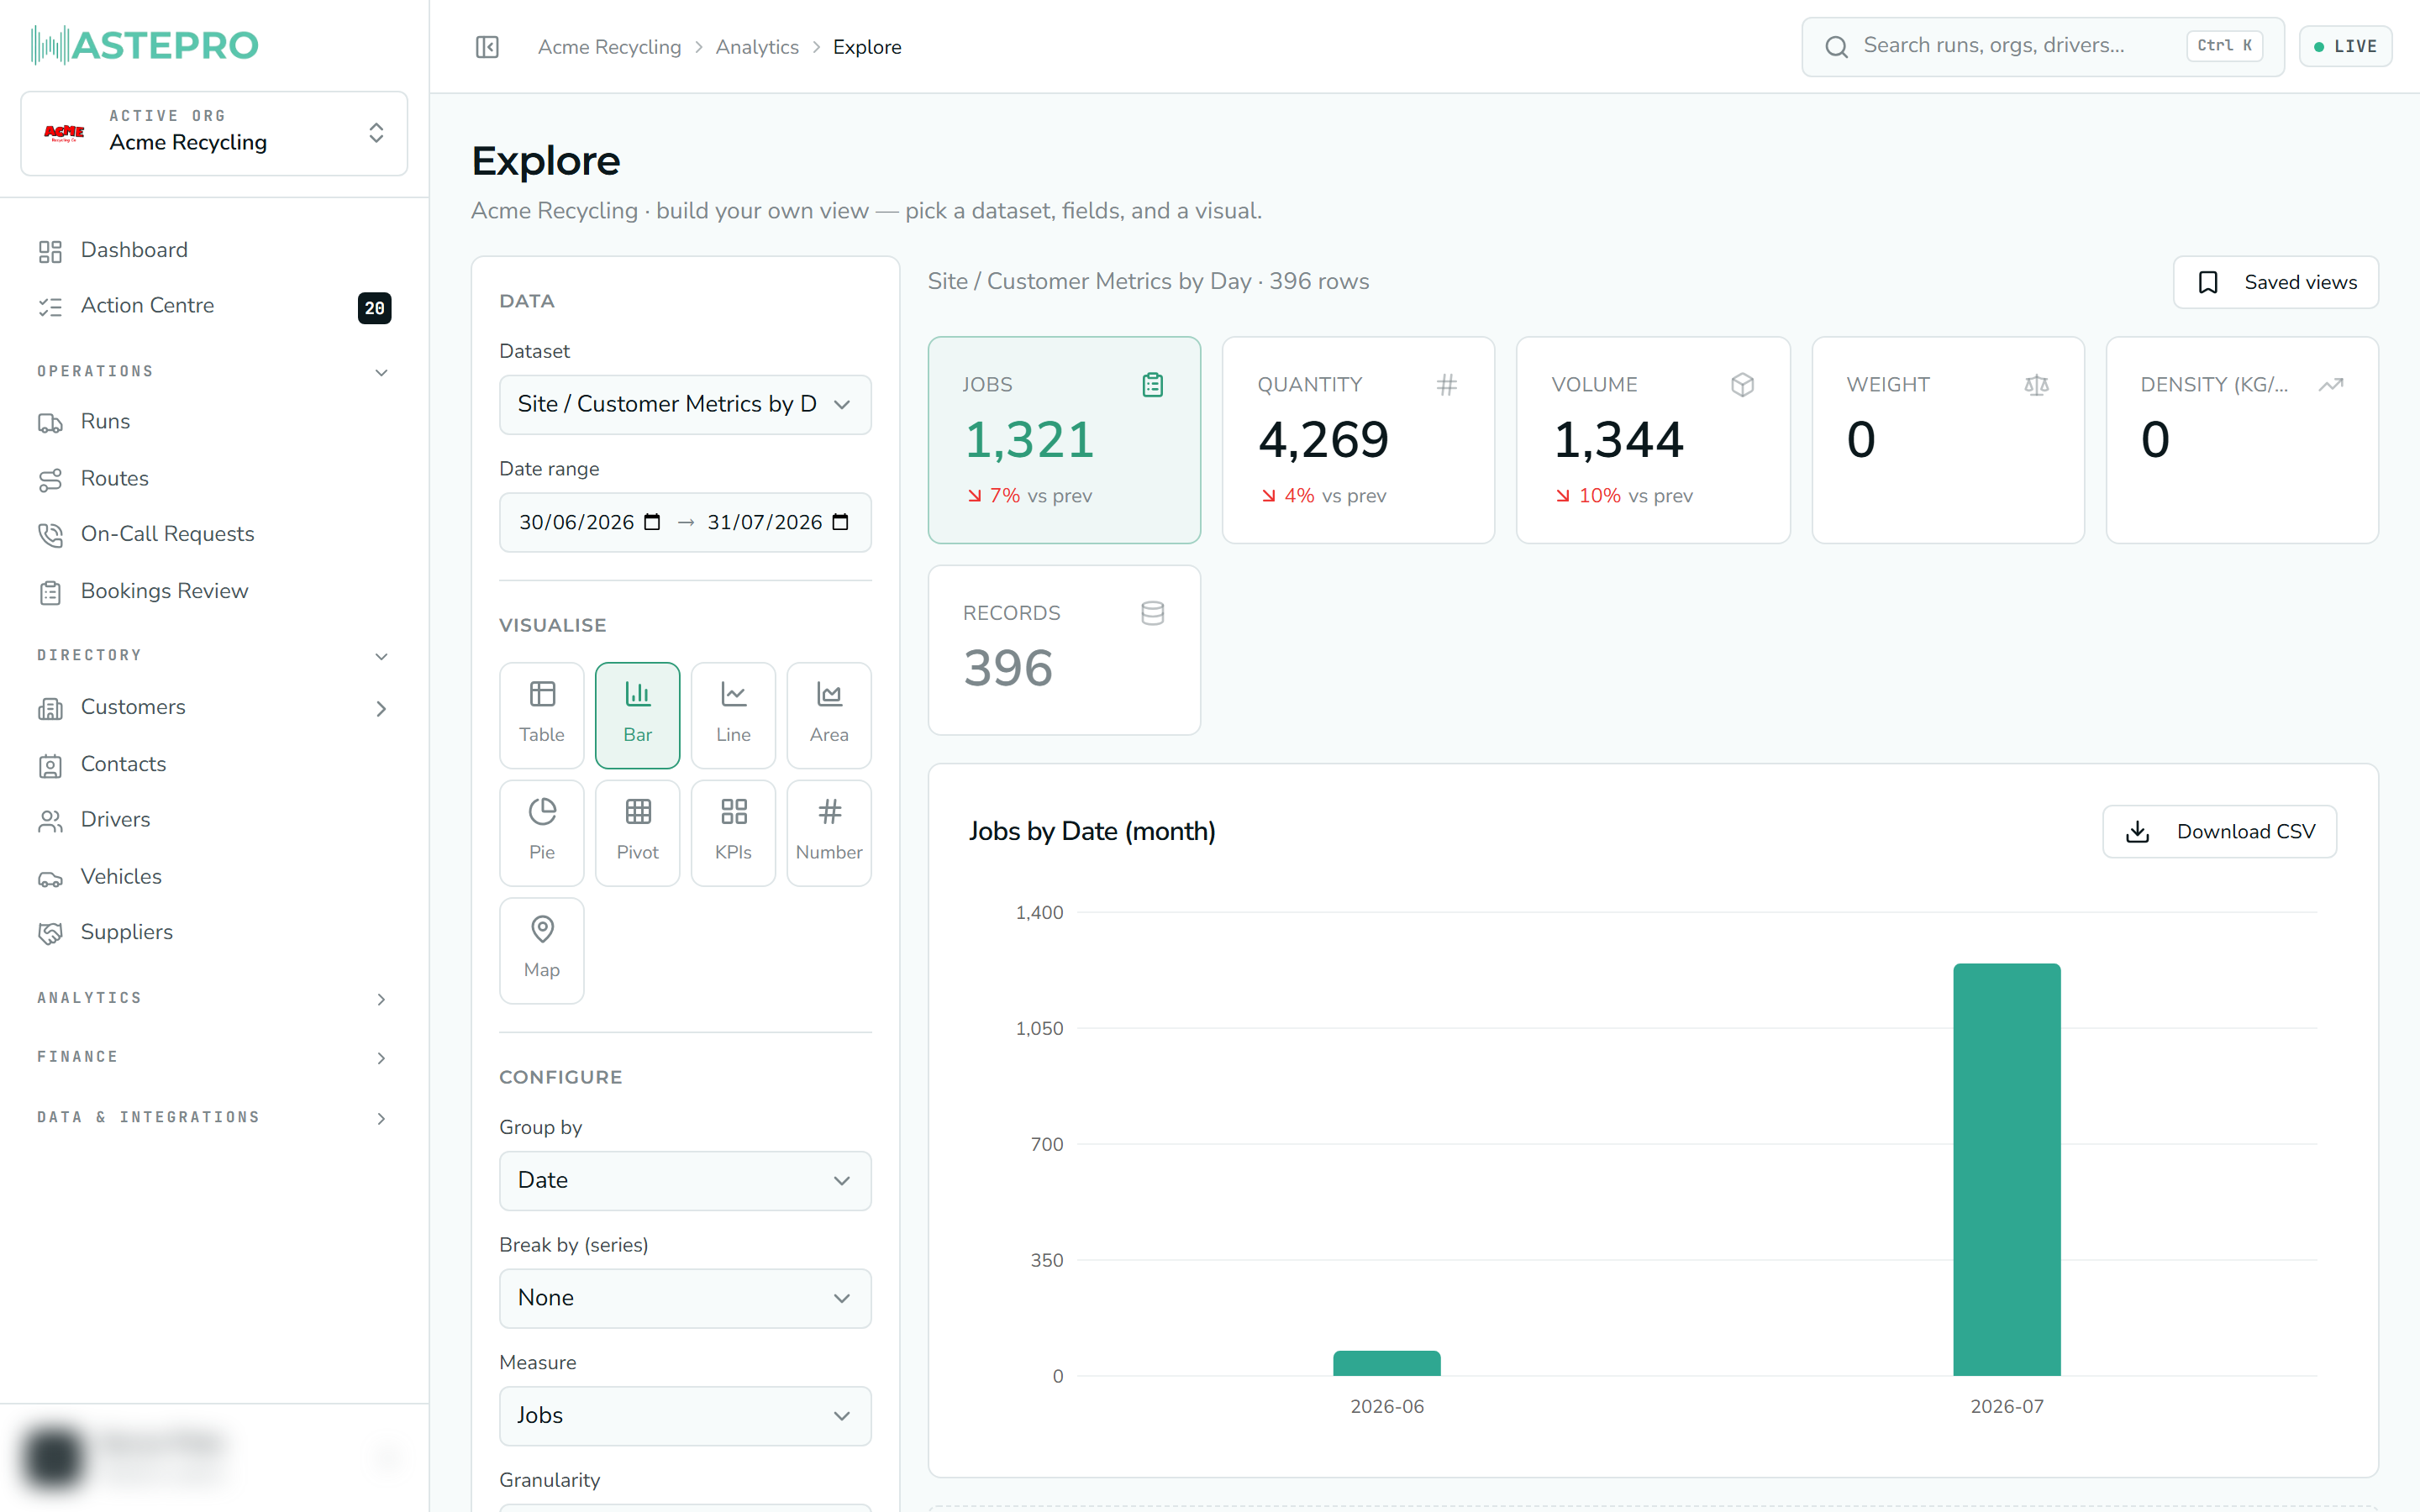
Task: Toggle the sidebar collapse icon
Action: click(x=487, y=47)
